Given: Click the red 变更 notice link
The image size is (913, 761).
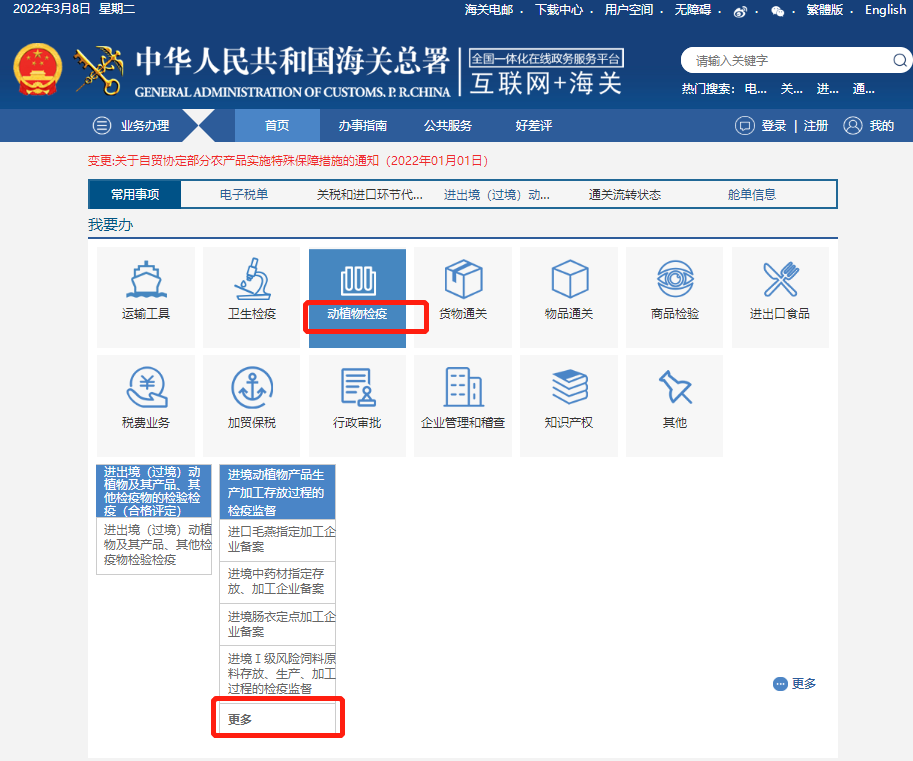Looking at the screenshot, I should point(288,160).
